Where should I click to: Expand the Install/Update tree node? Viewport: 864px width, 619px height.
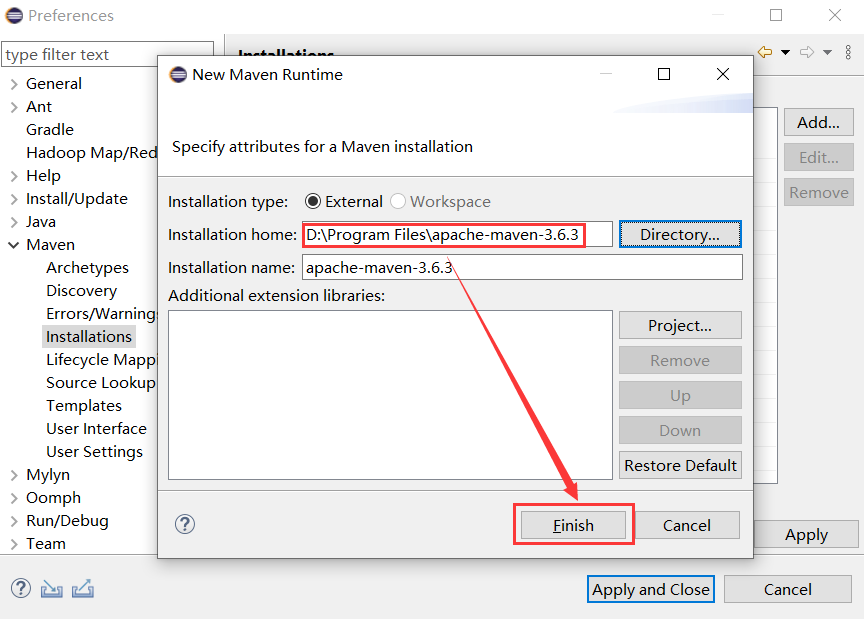pos(14,199)
